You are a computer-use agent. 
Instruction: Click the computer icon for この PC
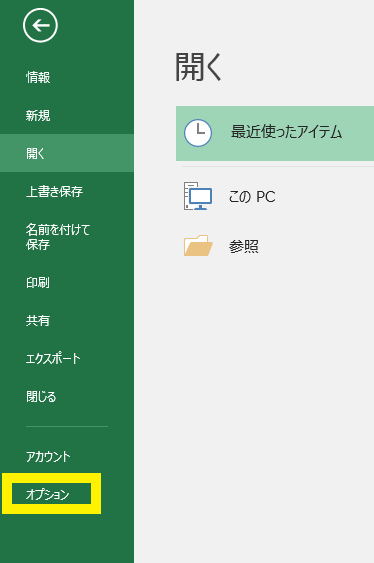pos(198,196)
